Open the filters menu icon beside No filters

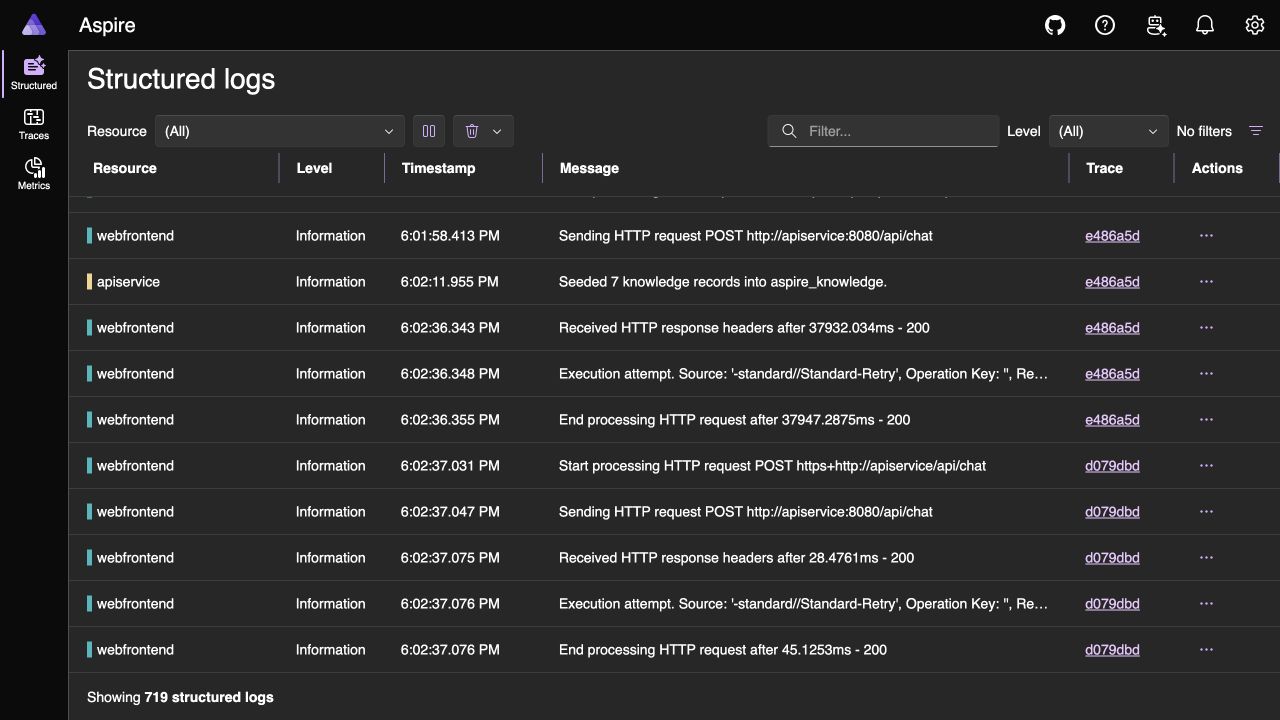coord(1256,131)
